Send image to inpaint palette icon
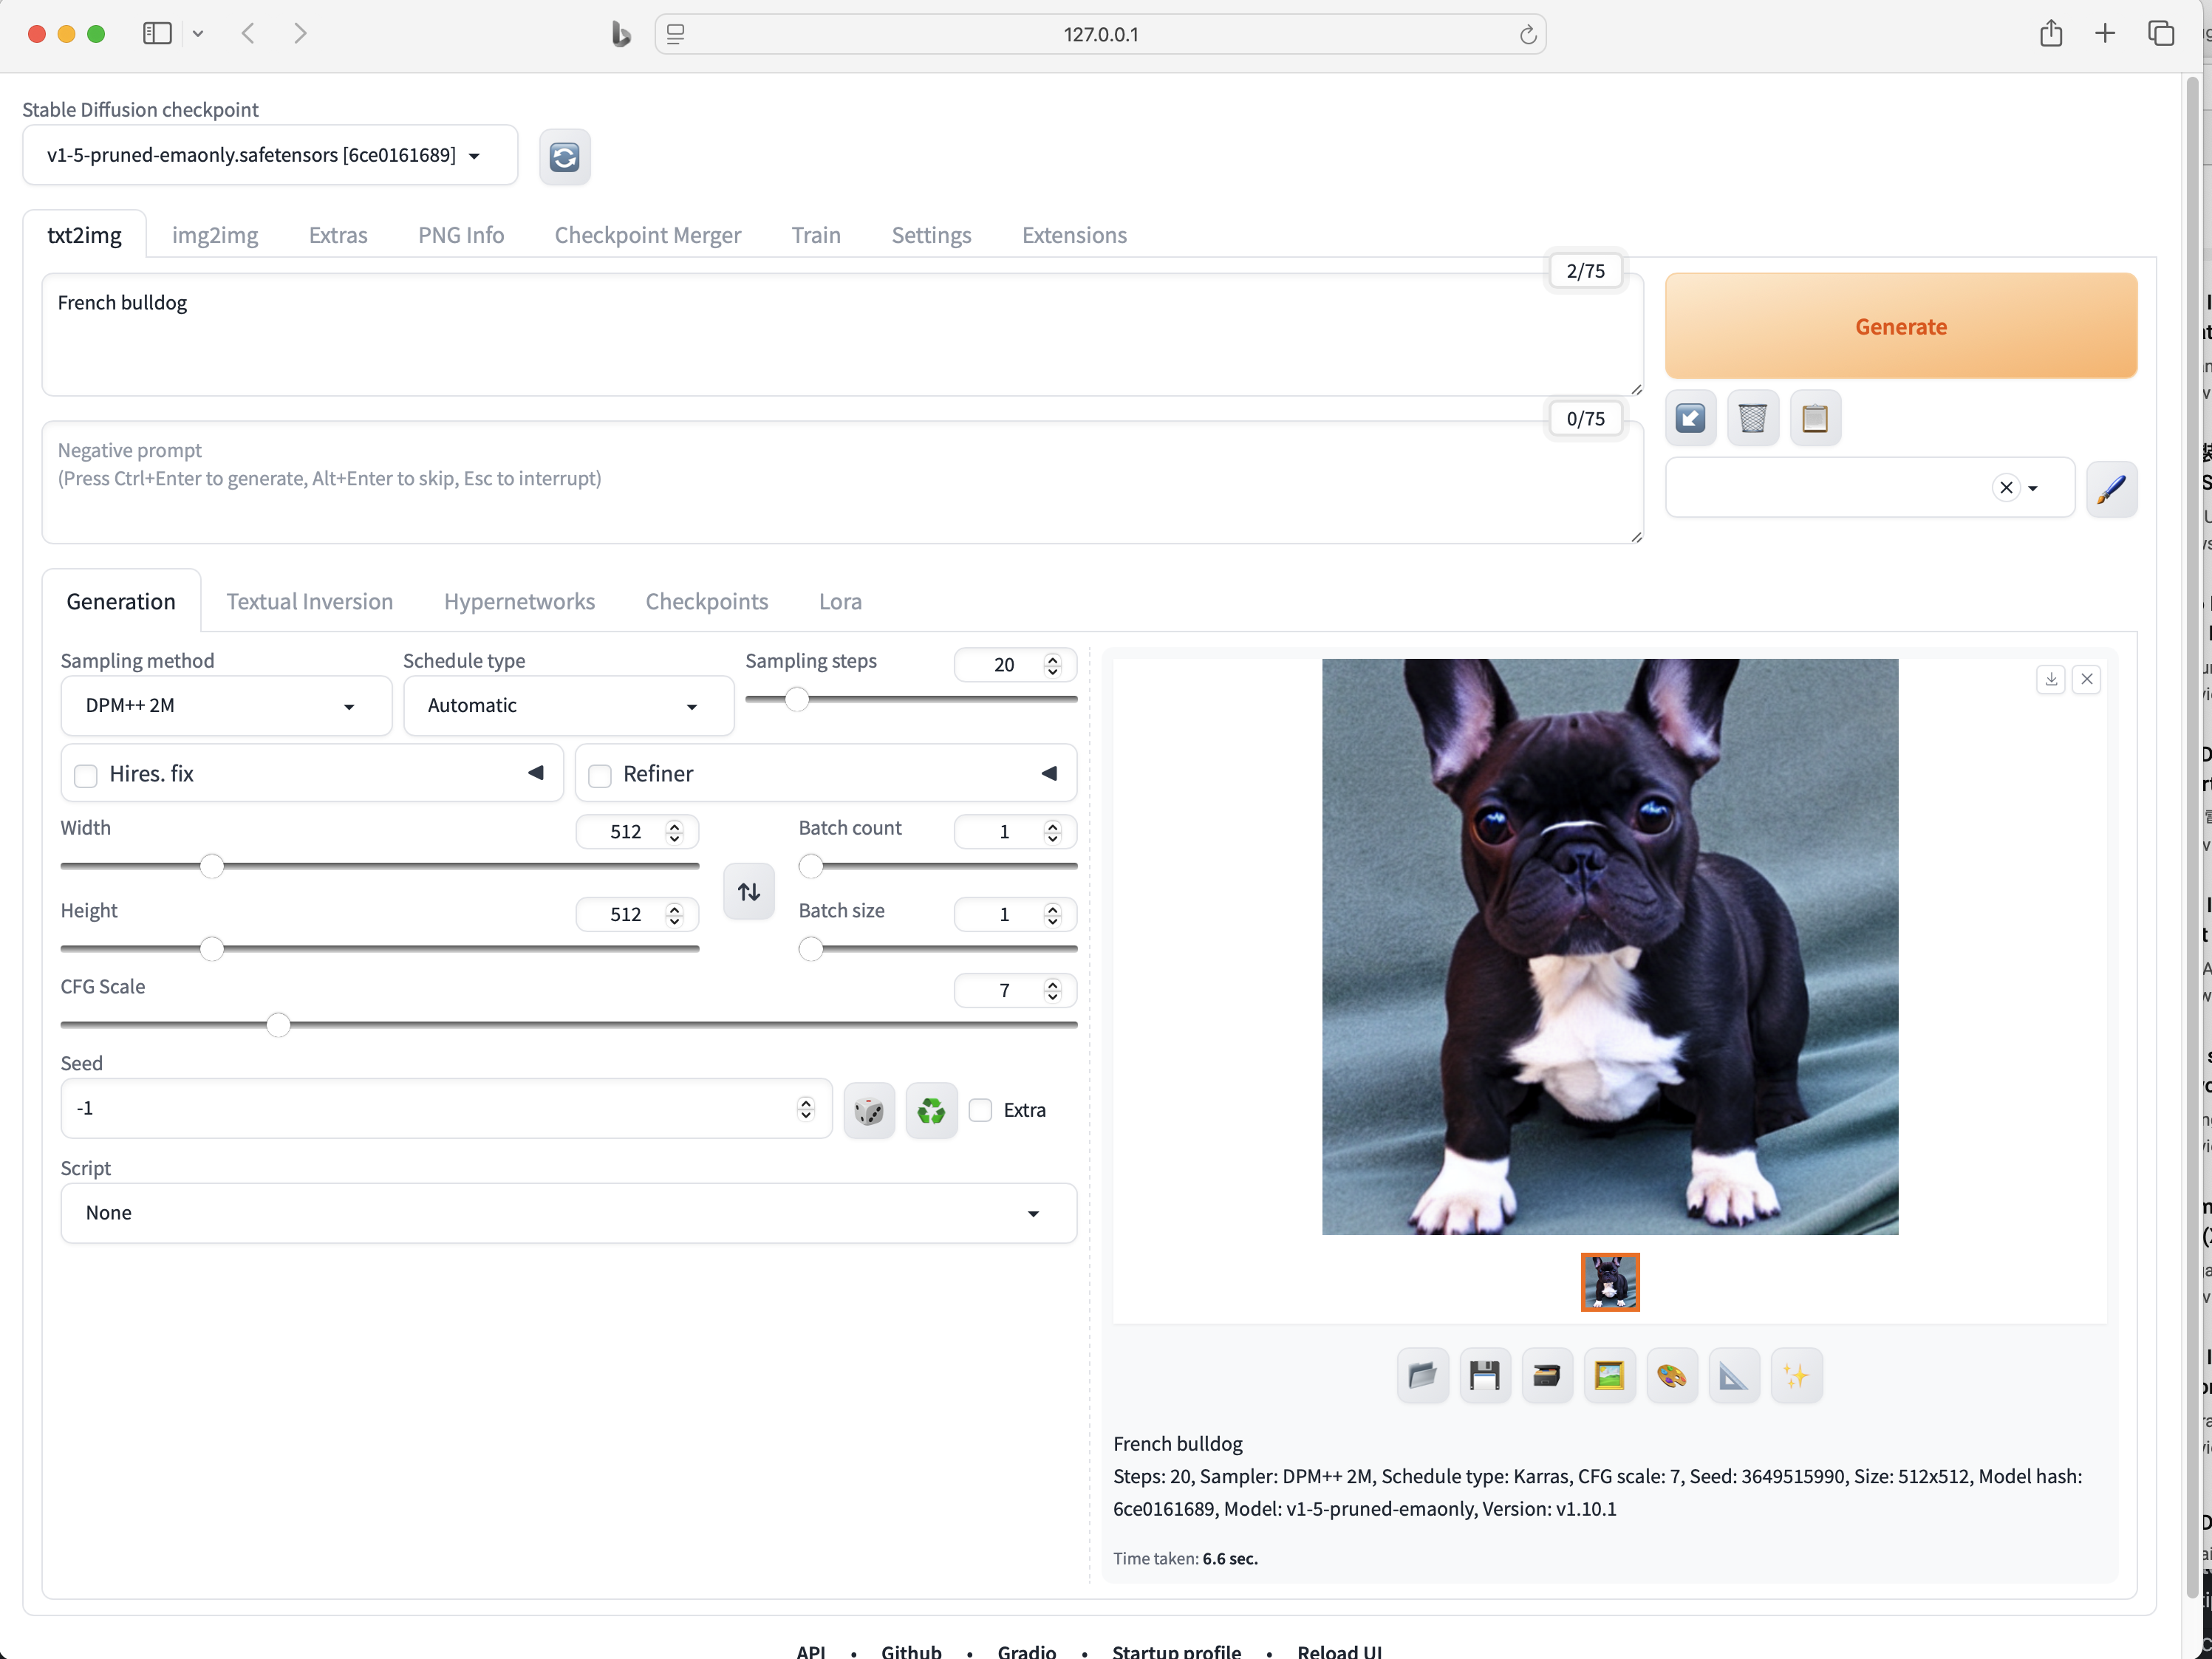This screenshot has width=2212, height=1659. pos(1672,1376)
